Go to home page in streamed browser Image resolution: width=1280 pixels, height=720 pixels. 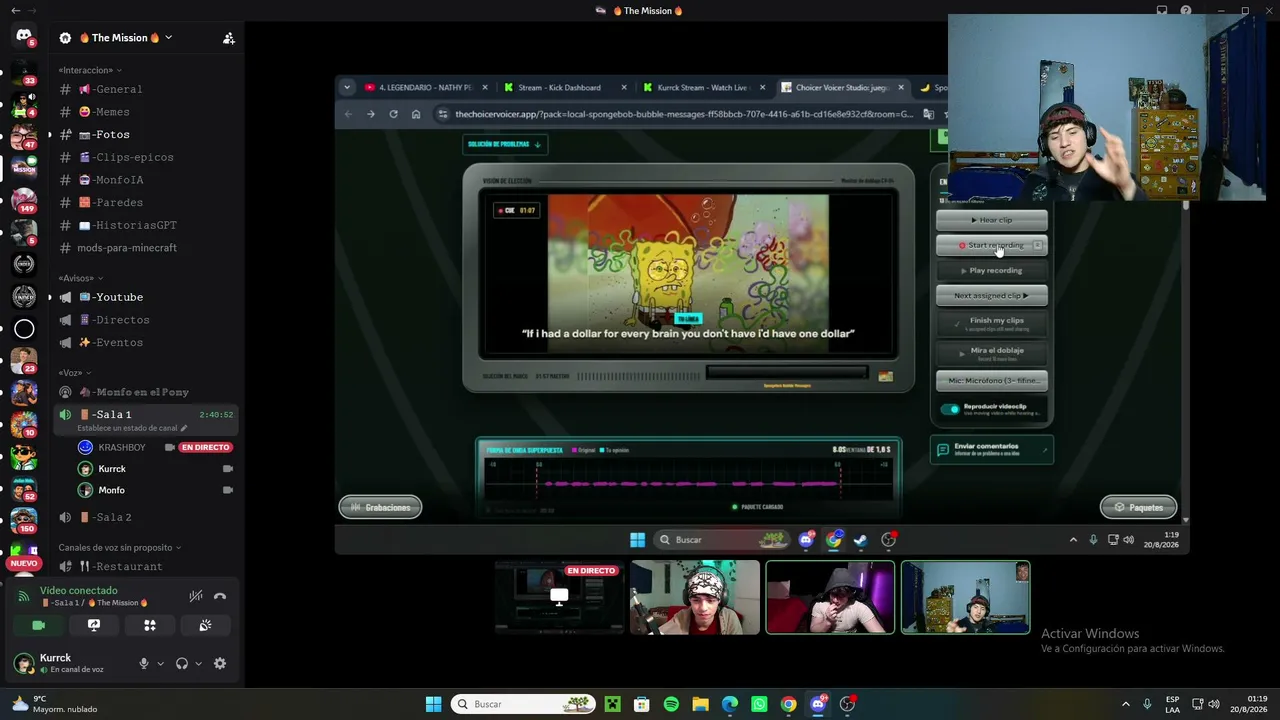click(416, 114)
